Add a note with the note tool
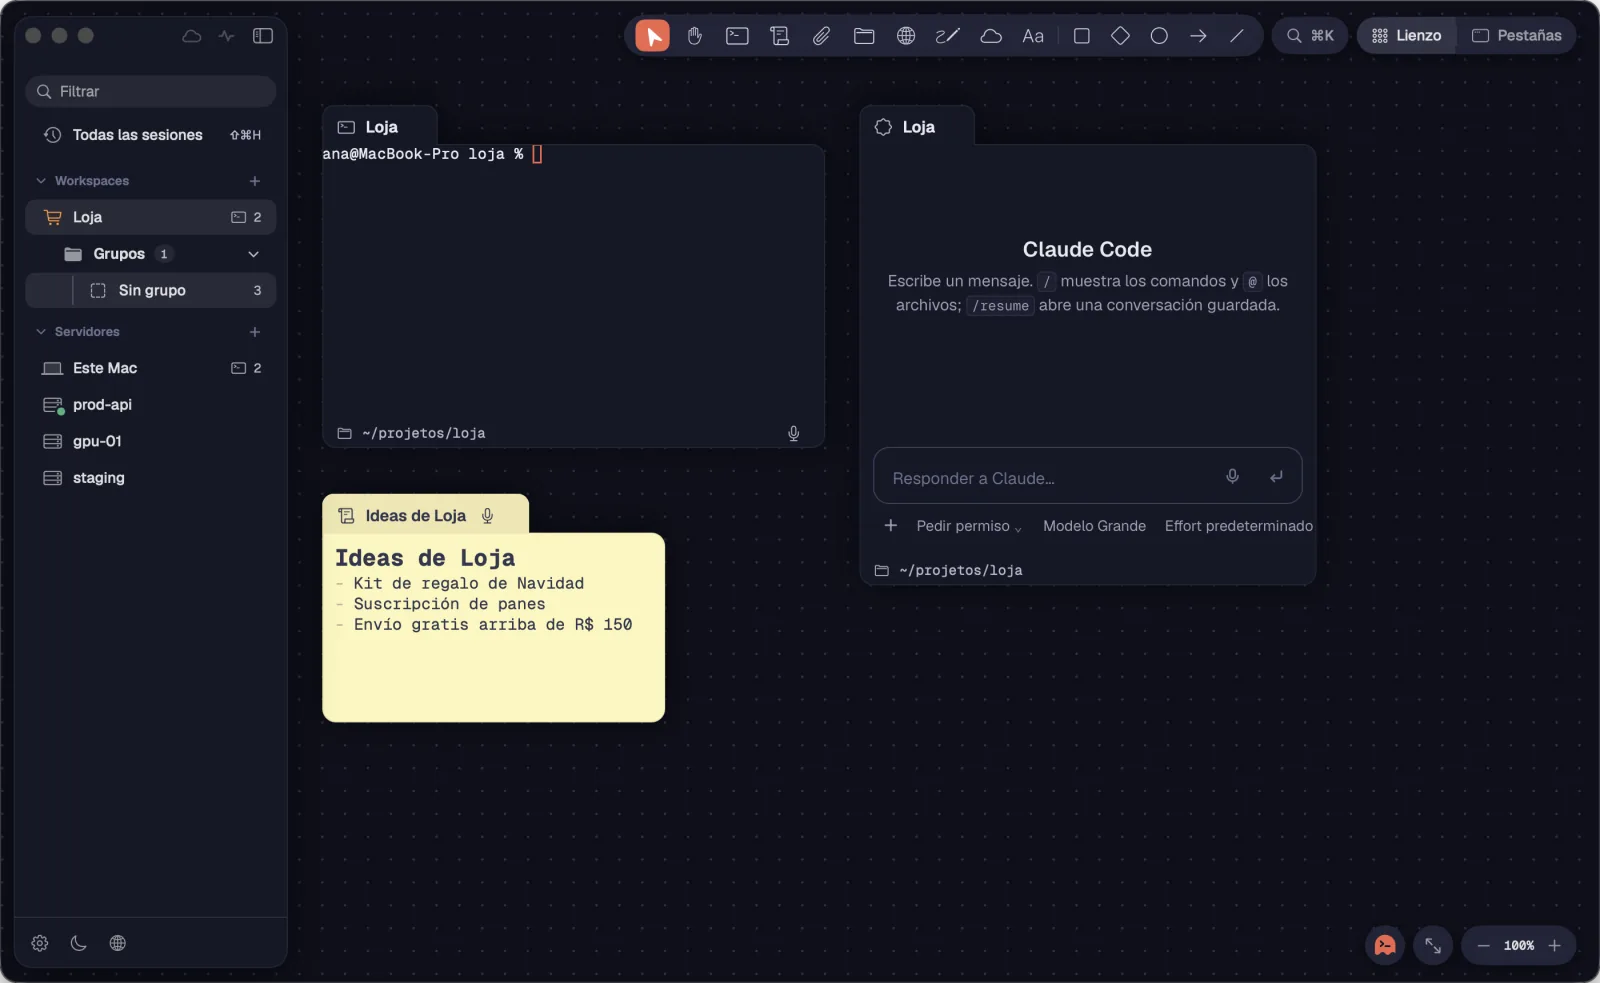Image resolution: width=1600 pixels, height=983 pixels. pyautogui.click(x=779, y=36)
